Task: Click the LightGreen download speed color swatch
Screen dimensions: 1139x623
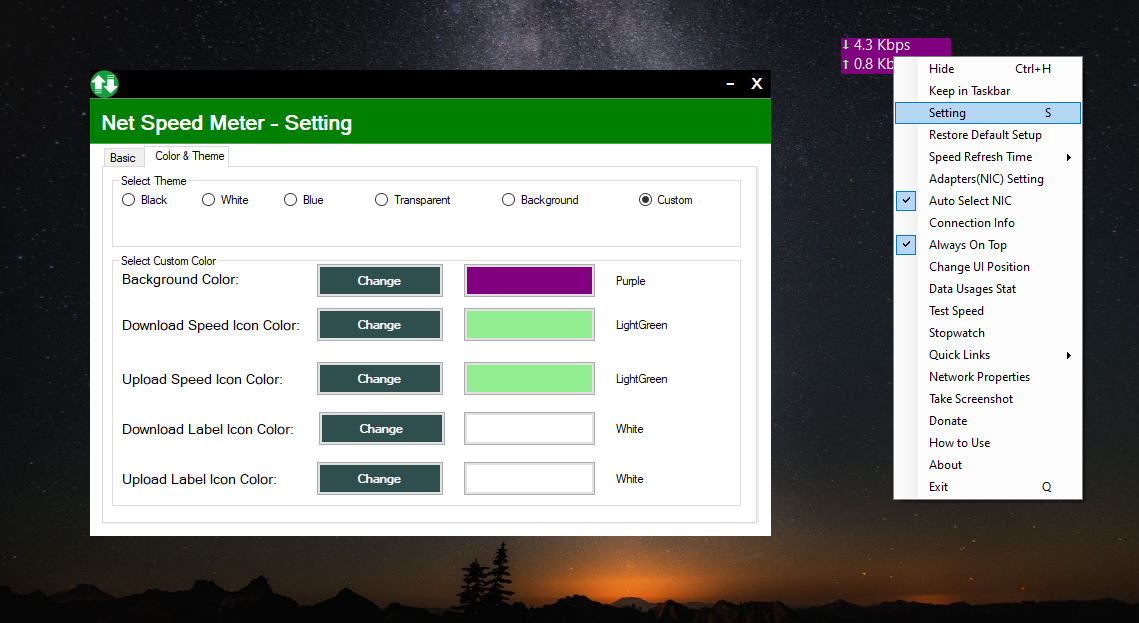Action: coord(529,324)
